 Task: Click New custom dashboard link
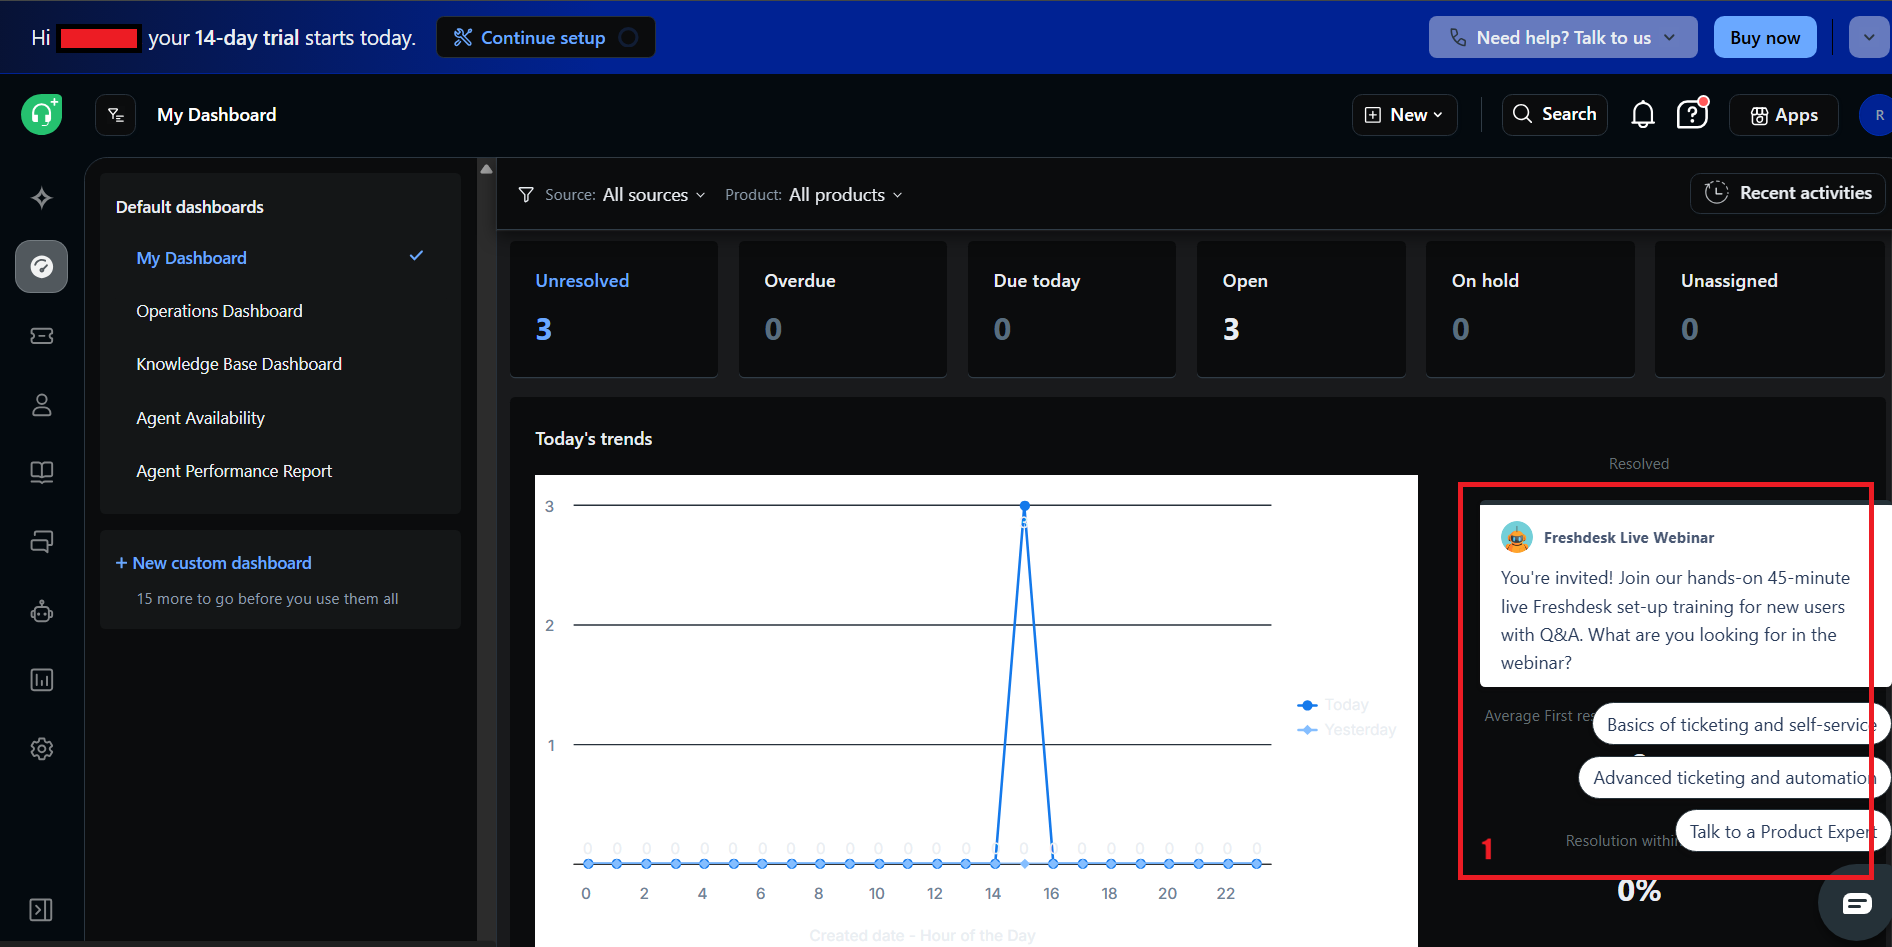pos(213,563)
